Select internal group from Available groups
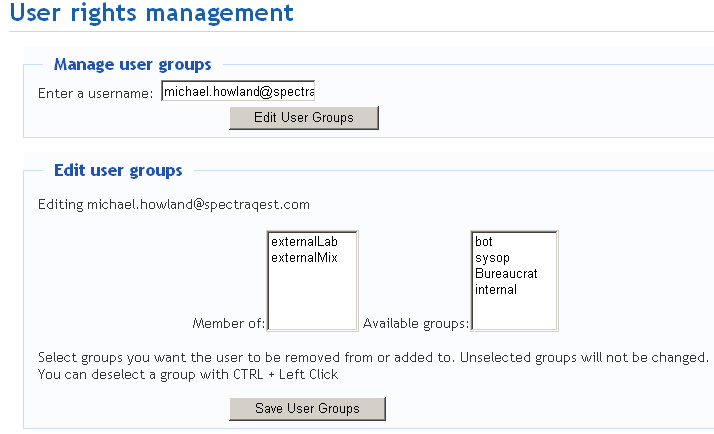This screenshot has height=434, width=714. click(x=496, y=290)
